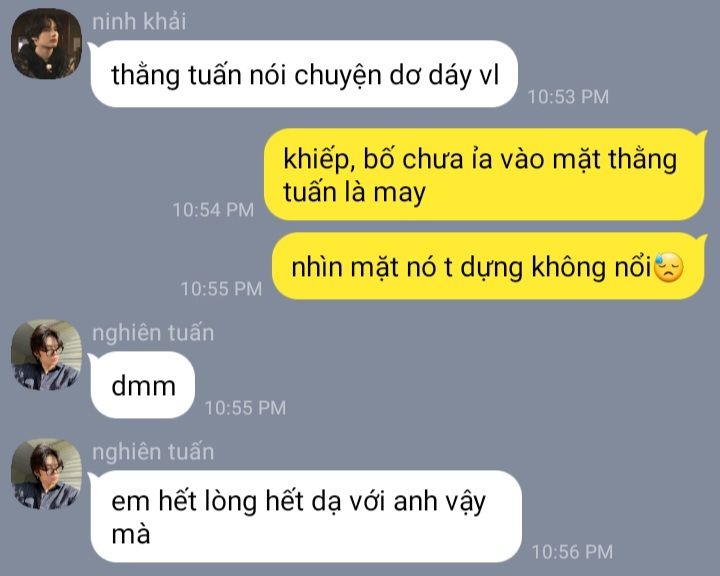Tap nghiên tuấn name above dmm message
This screenshot has width=720, height=576.
click(153, 333)
